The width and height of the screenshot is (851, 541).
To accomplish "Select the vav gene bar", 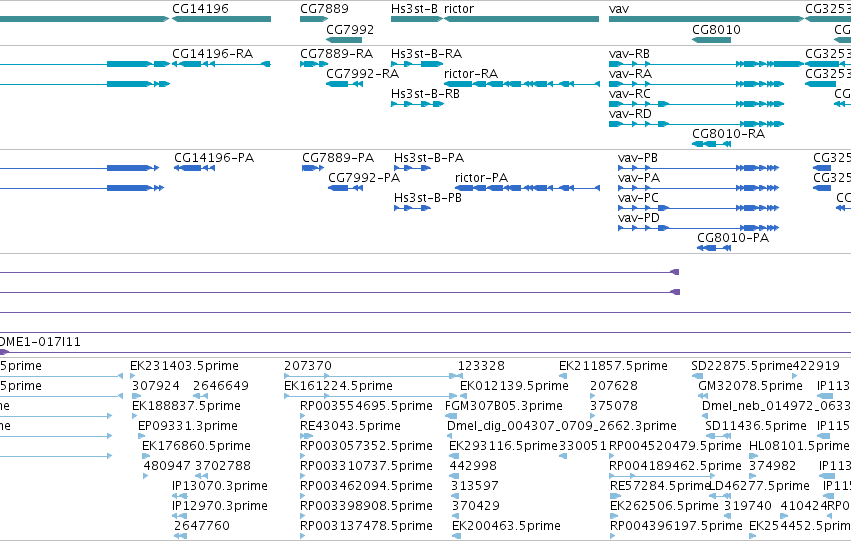I will (x=706, y=19).
